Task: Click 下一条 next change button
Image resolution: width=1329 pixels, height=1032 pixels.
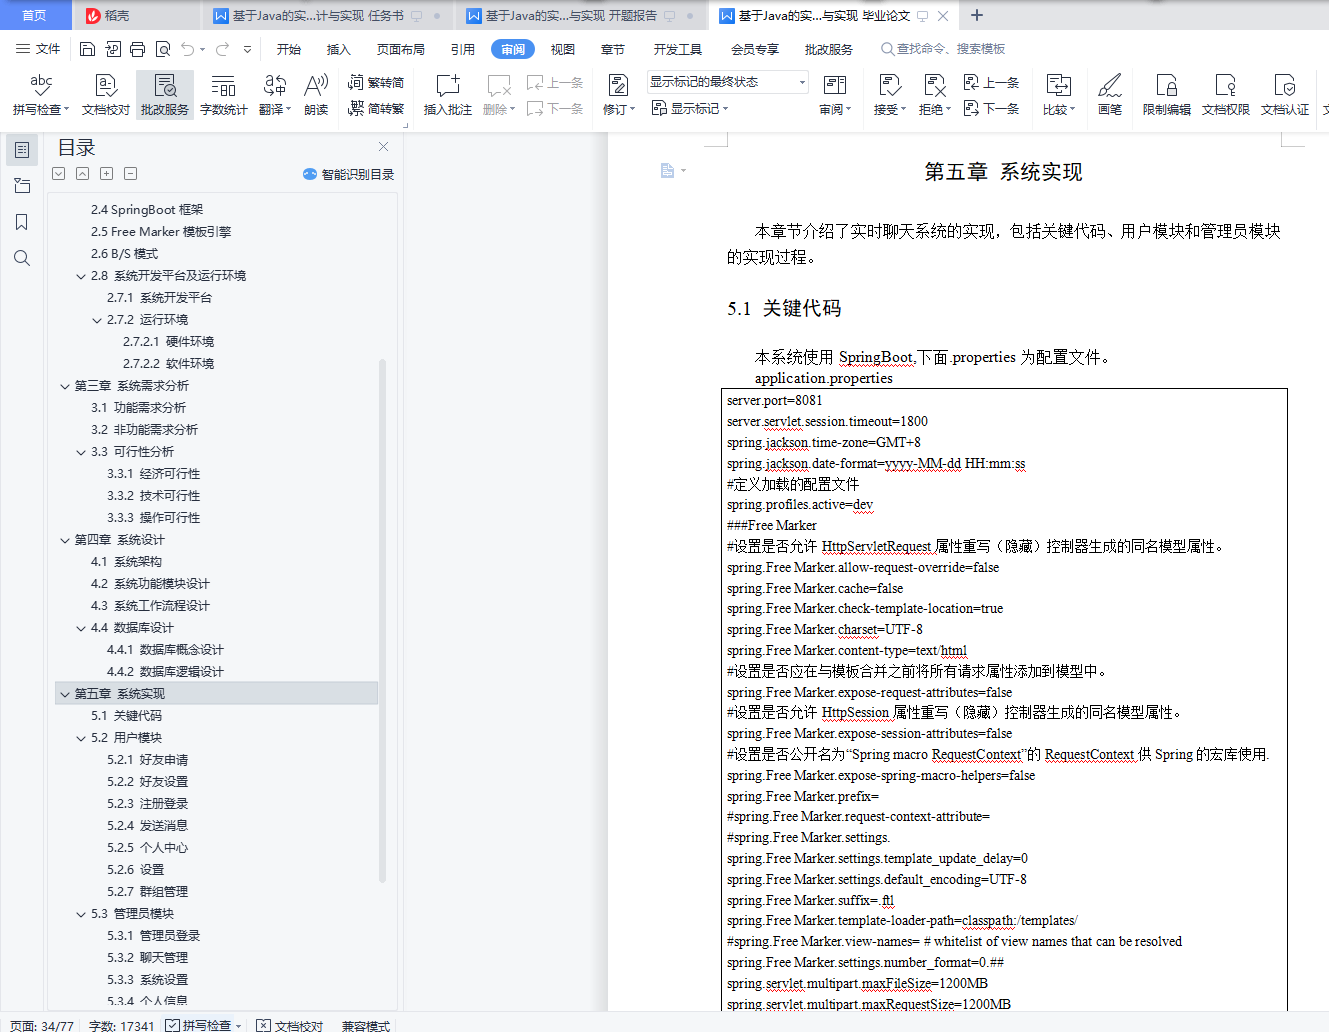Action: [x=991, y=108]
